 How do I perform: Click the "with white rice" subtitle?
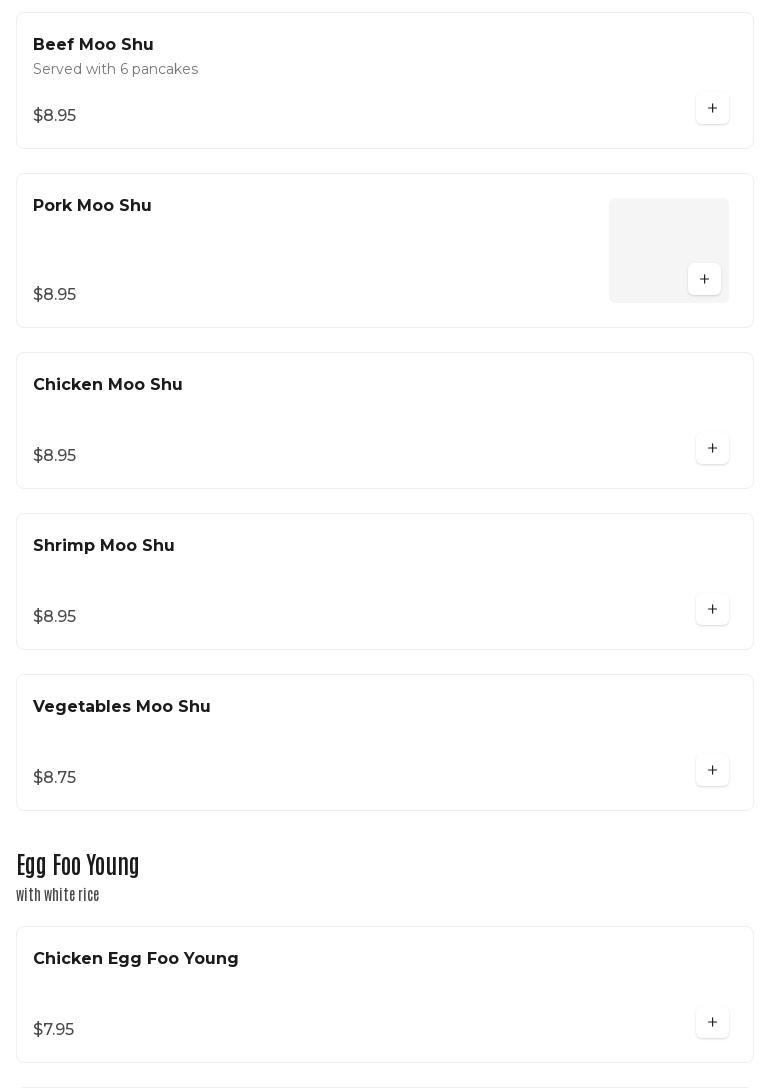tap(58, 895)
